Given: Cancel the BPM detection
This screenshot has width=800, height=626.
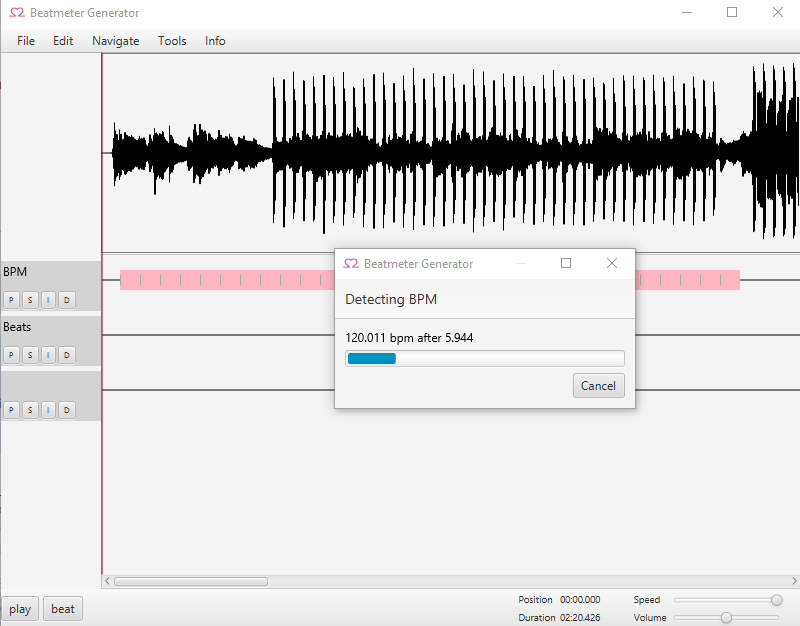Looking at the screenshot, I should pyautogui.click(x=598, y=386).
